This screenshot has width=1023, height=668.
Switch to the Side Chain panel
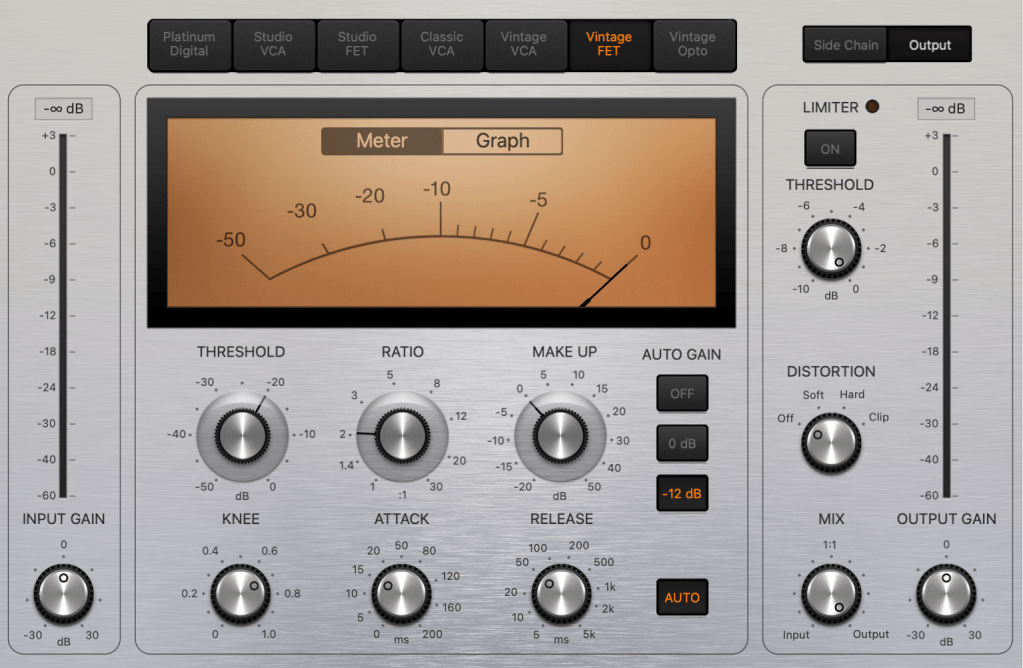[x=846, y=45]
